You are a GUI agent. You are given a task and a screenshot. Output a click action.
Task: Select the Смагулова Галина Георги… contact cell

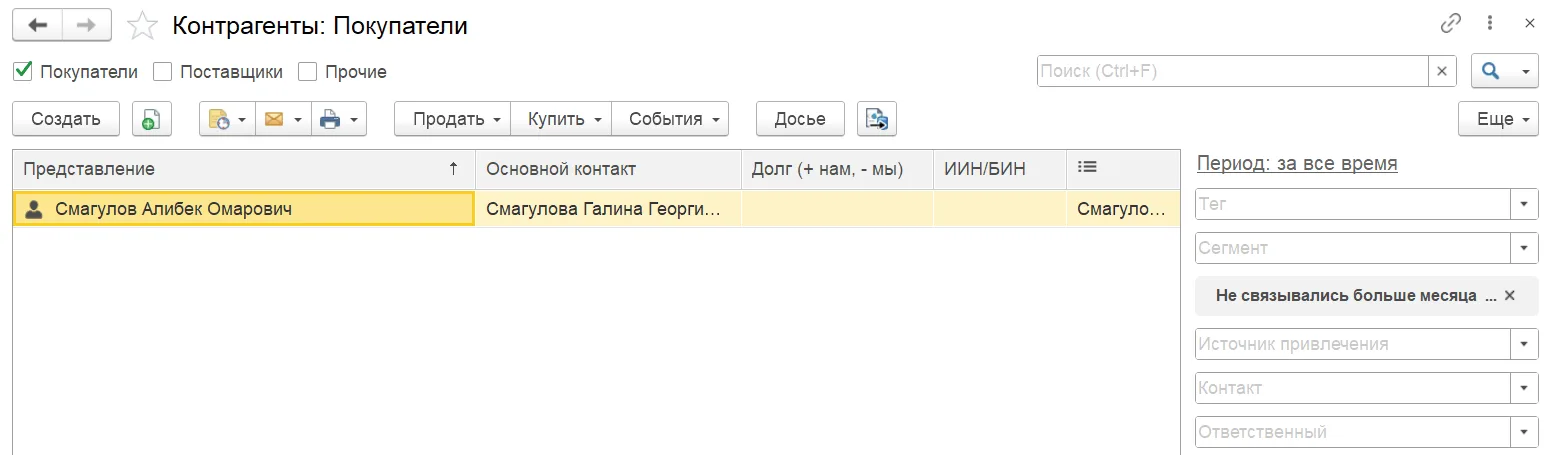click(608, 209)
